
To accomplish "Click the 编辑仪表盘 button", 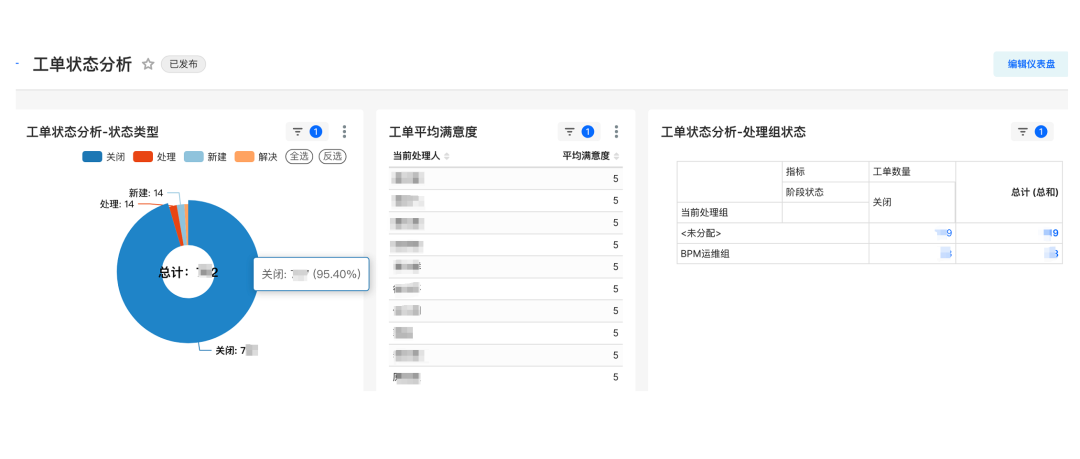I will [1030, 64].
